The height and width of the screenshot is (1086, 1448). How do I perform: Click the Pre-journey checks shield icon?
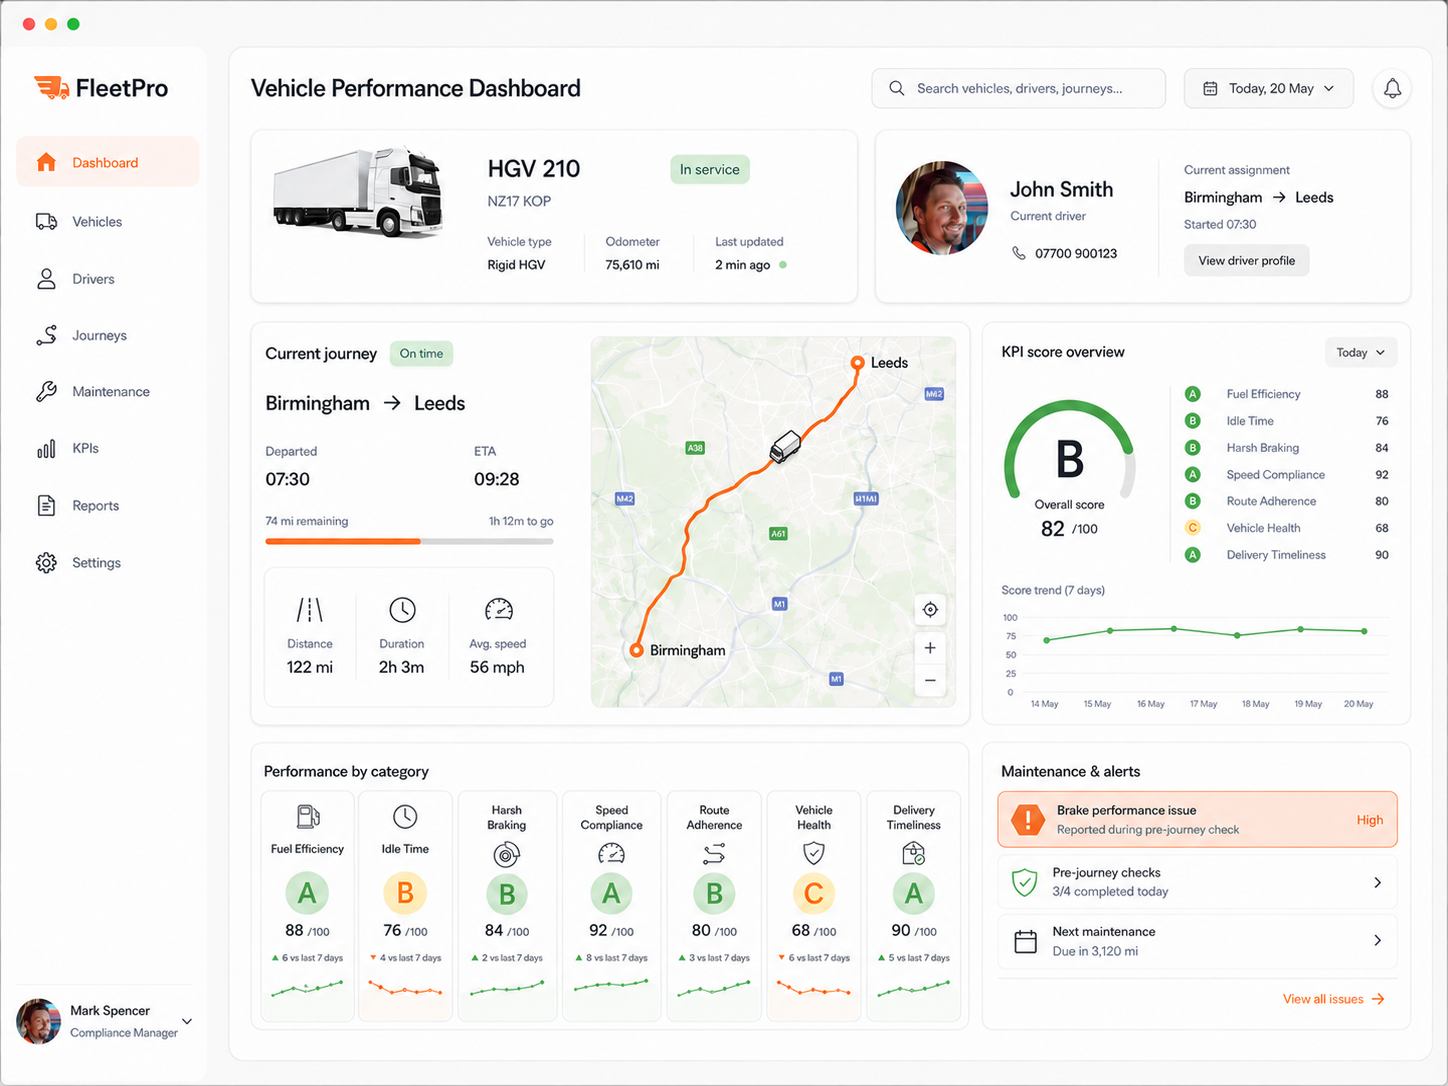coord(1024,882)
